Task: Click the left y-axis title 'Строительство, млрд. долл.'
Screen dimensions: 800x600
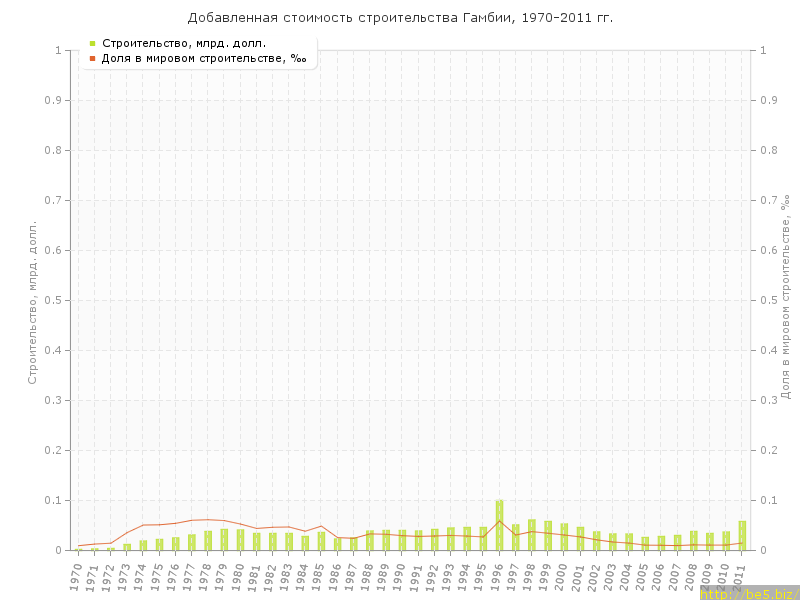Action: coord(32,302)
